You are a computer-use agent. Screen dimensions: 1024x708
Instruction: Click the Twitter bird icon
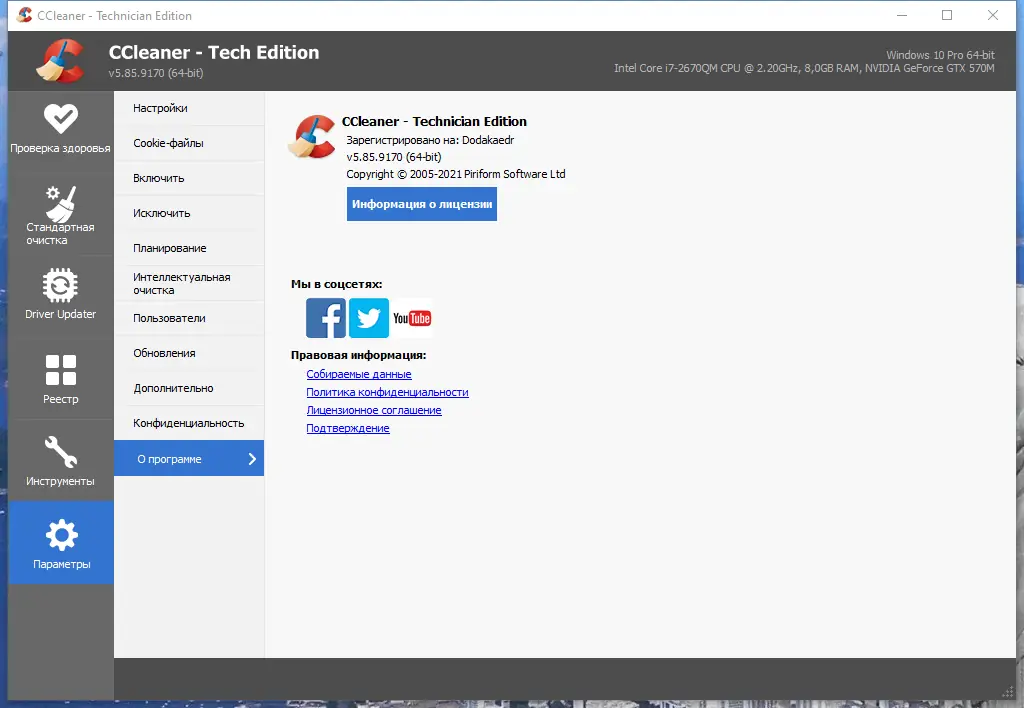pos(368,317)
